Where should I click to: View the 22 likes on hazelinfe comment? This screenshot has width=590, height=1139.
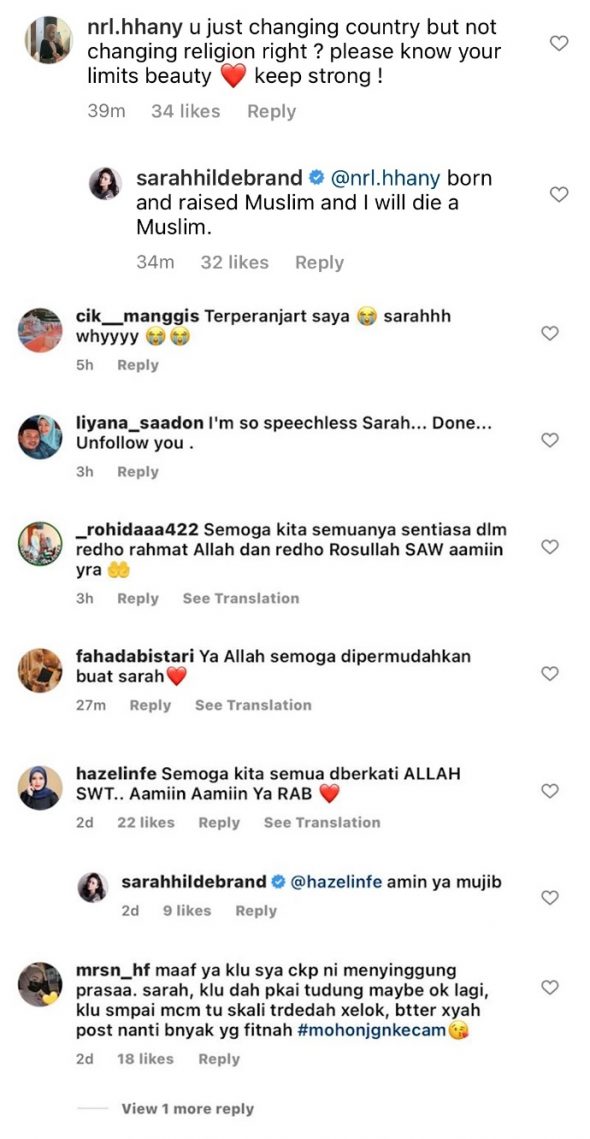[x=146, y=822]
